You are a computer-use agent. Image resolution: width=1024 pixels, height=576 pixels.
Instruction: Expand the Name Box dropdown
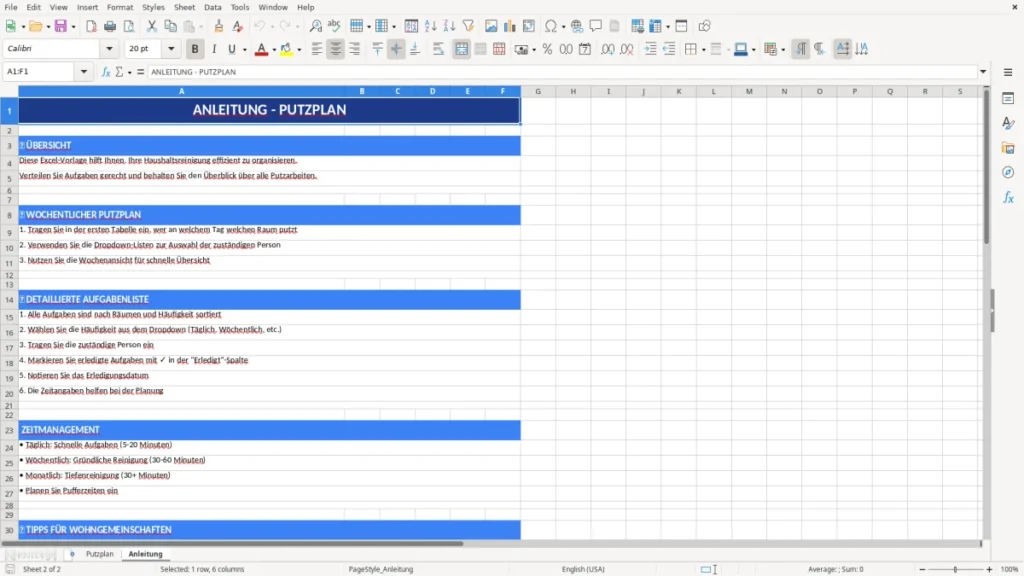84,72
